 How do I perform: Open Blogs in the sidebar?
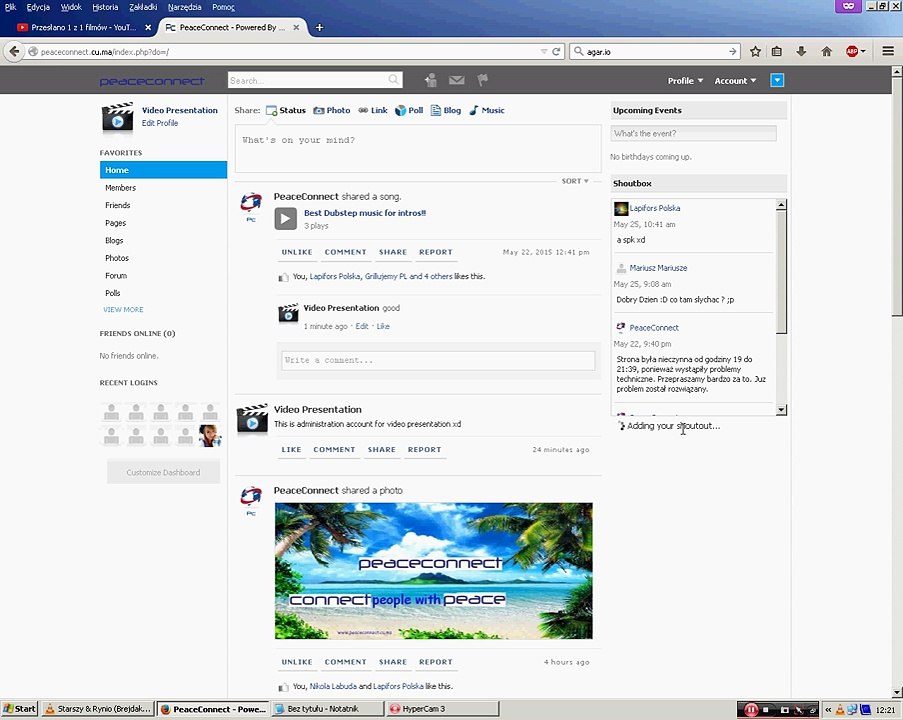pos(114,240)
